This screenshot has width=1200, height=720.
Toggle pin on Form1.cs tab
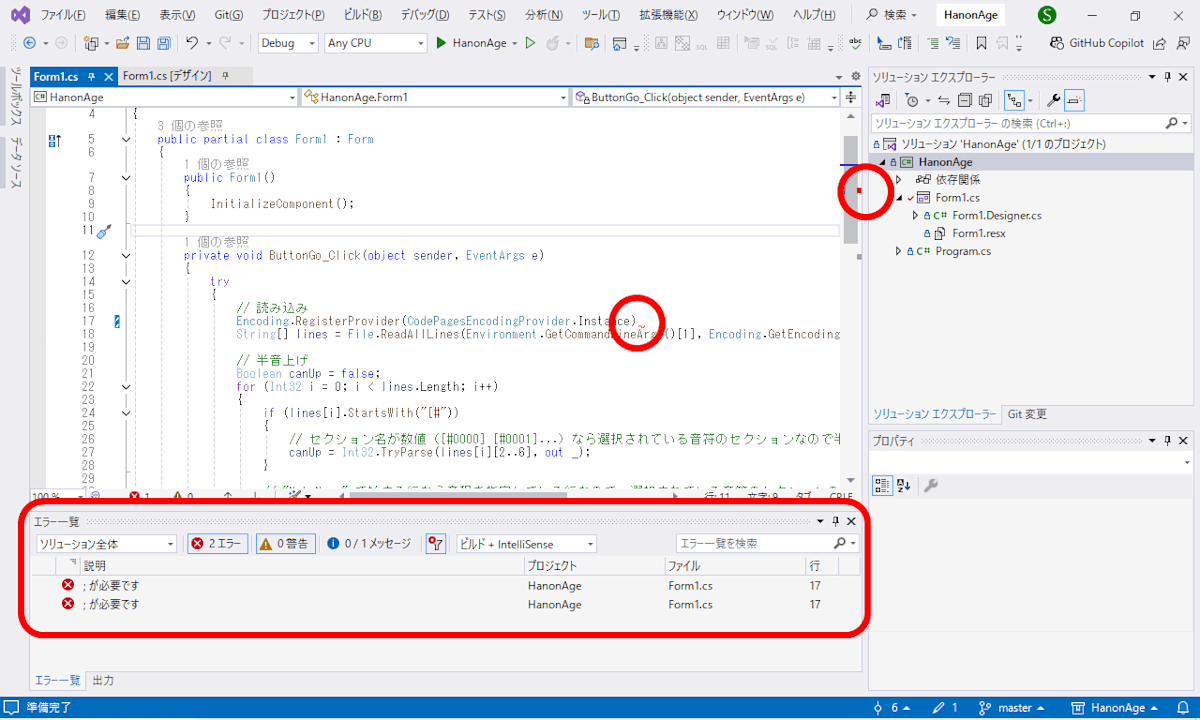click(x=91, y=76)
